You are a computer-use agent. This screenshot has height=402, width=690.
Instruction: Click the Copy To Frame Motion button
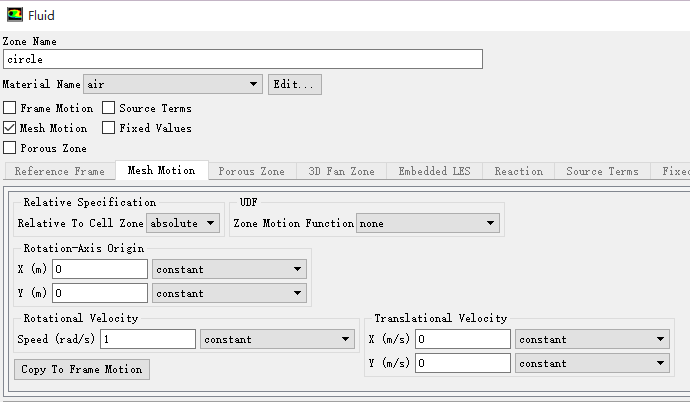point(82,369)
